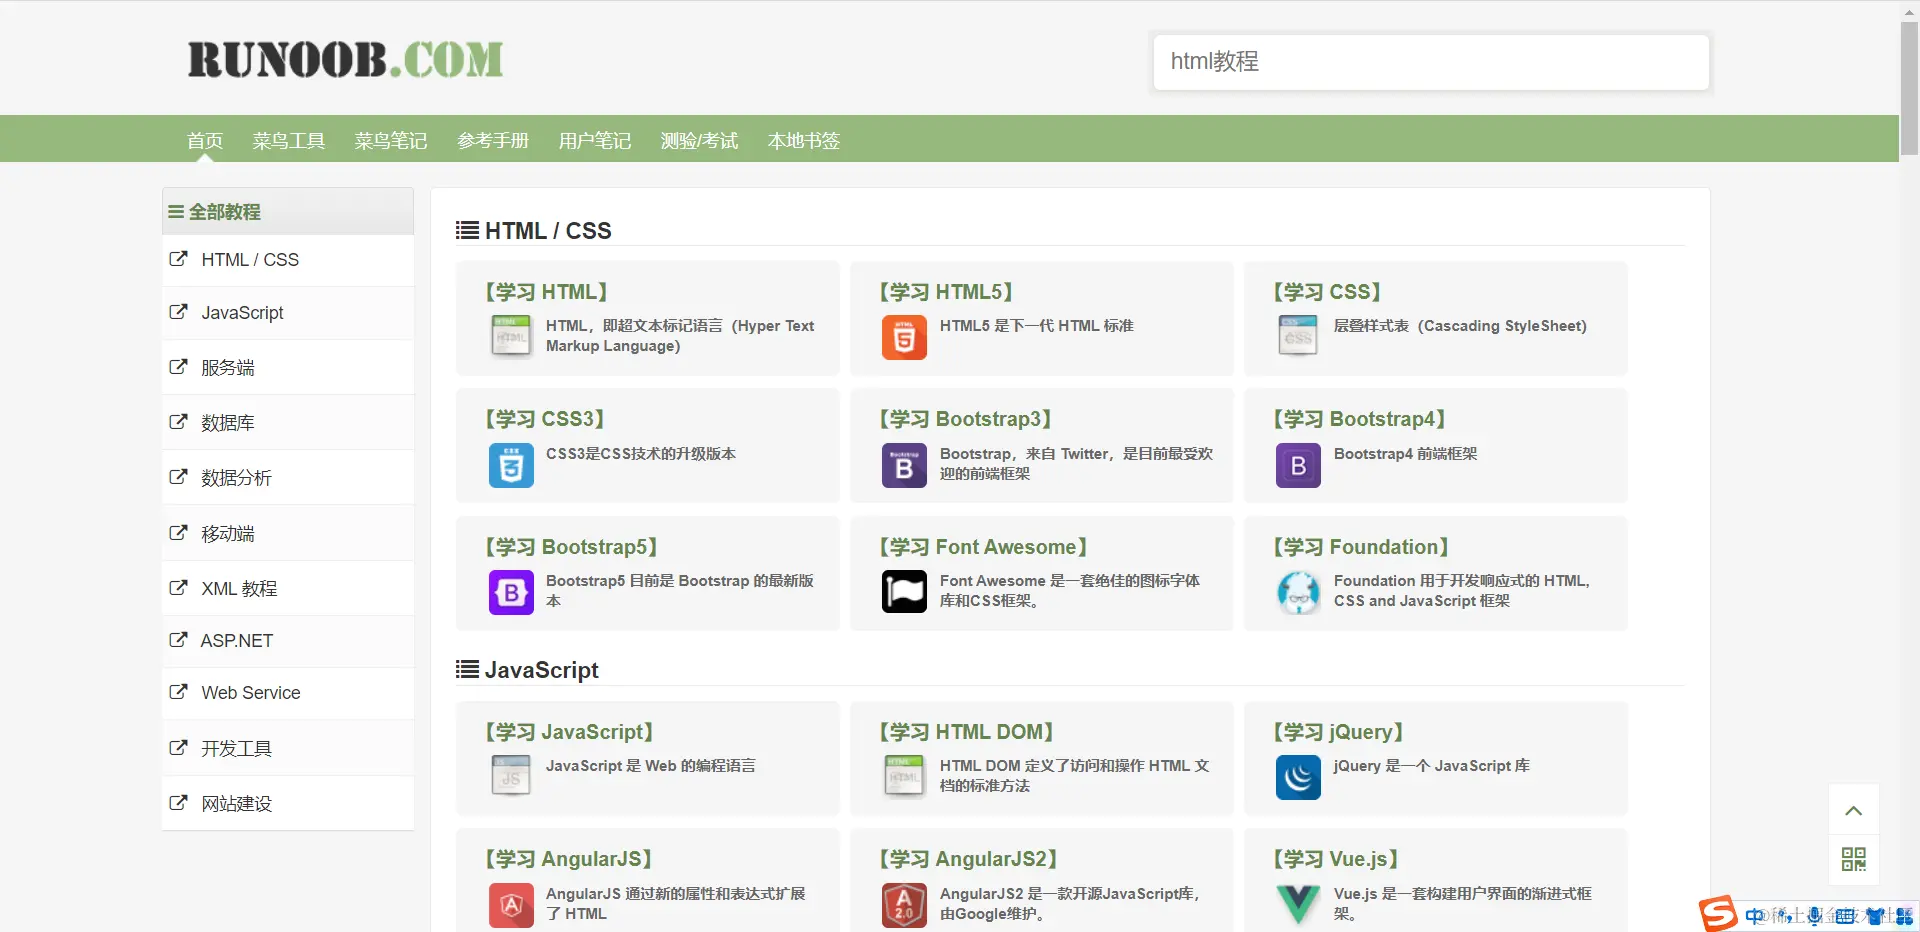The image size is (1920, 932).
Task: Click the Foundation yeti icon
Action: tap(1298, 592)
